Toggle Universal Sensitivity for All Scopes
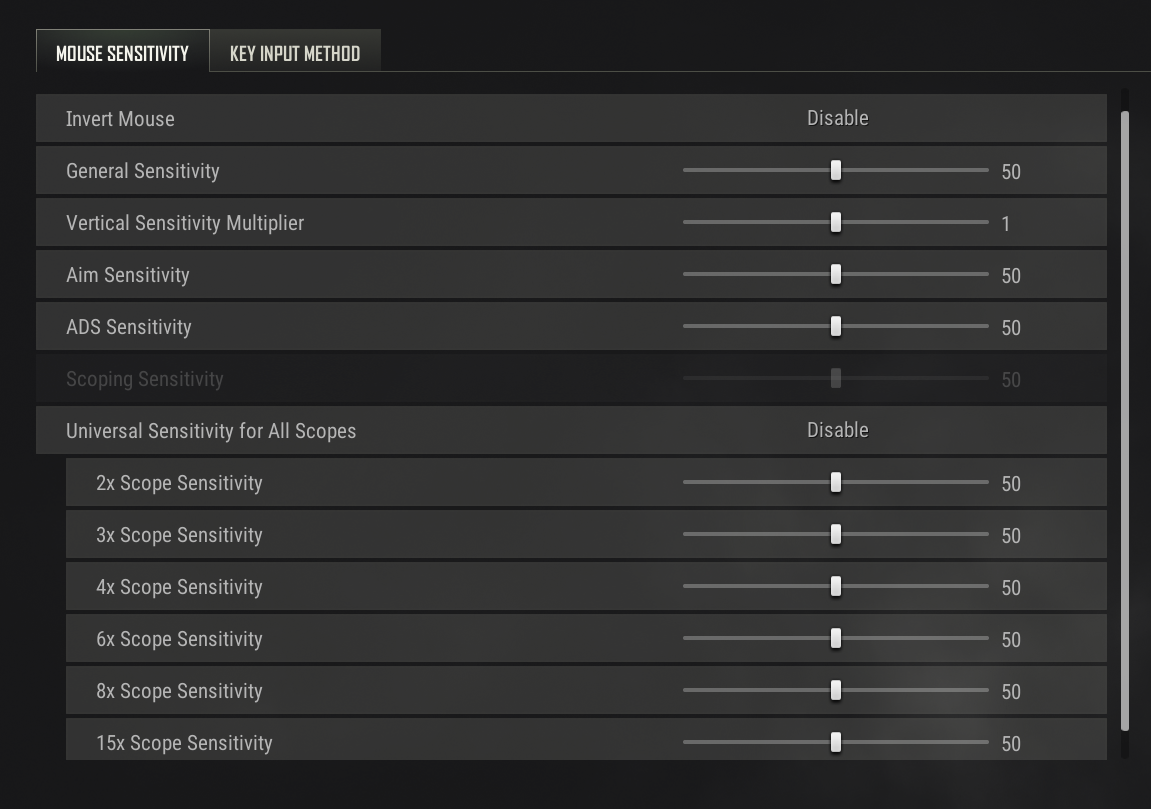The width and height of the screenshot is (1151, 809). pyautogui.click(x=837, y=430)
